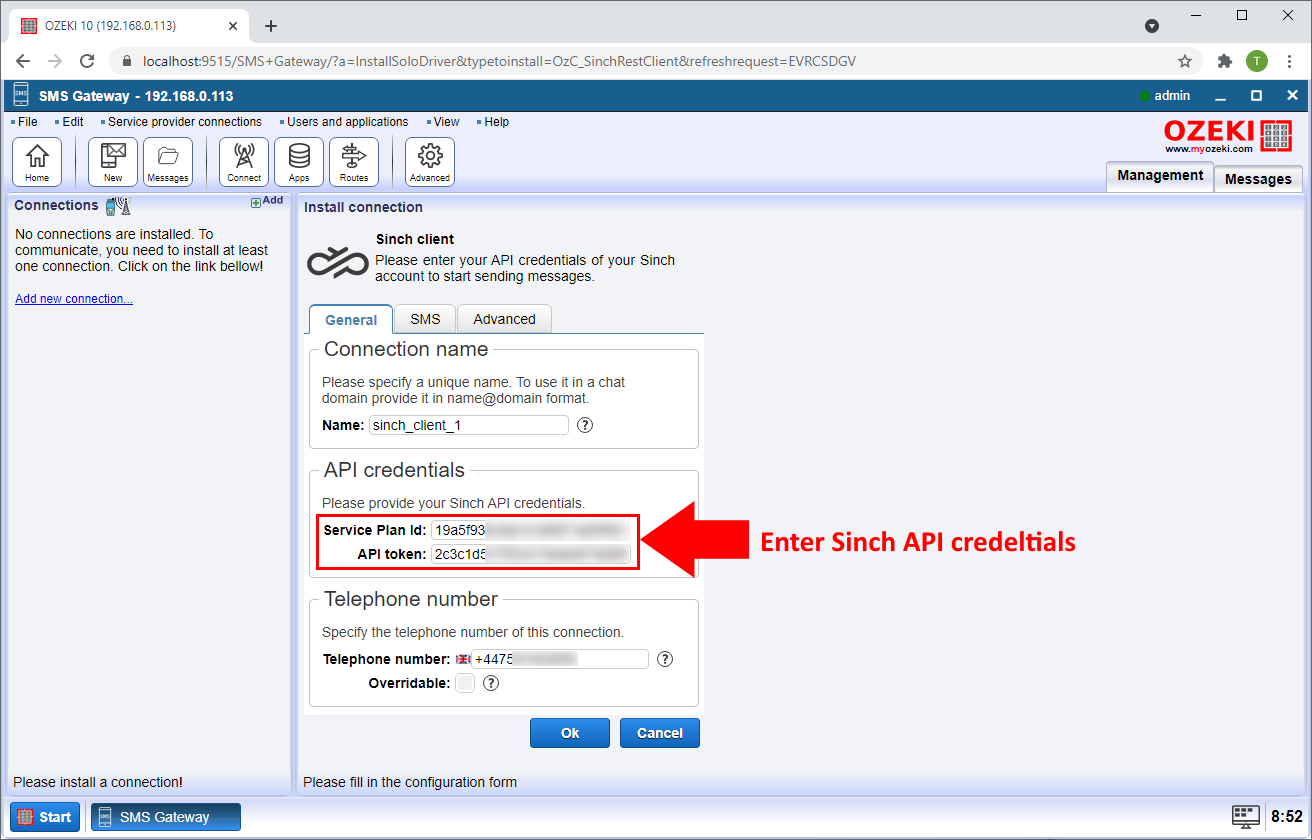
Task: Click the API token field
Action: click(531, 554)
